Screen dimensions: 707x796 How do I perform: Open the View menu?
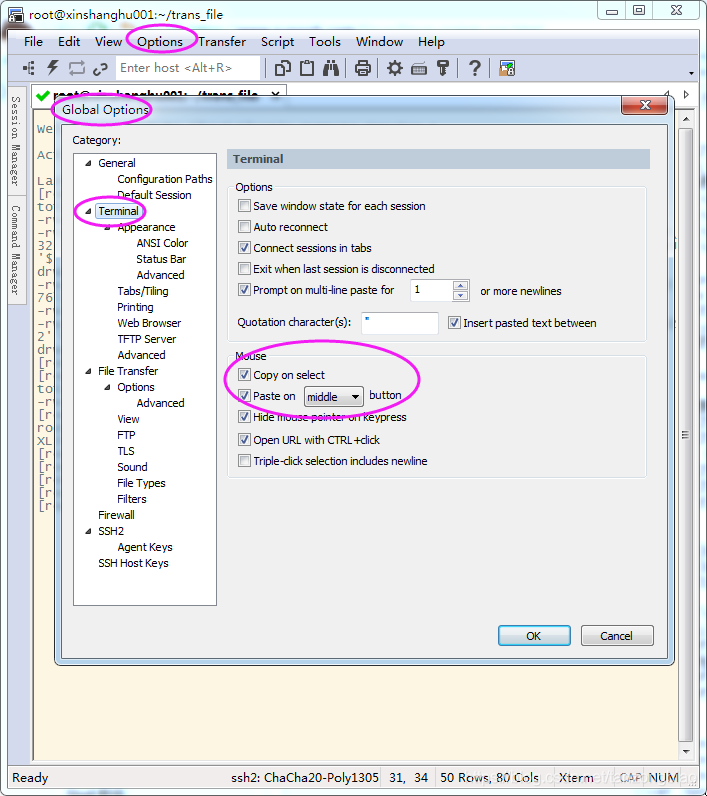[x=108, y=42]
